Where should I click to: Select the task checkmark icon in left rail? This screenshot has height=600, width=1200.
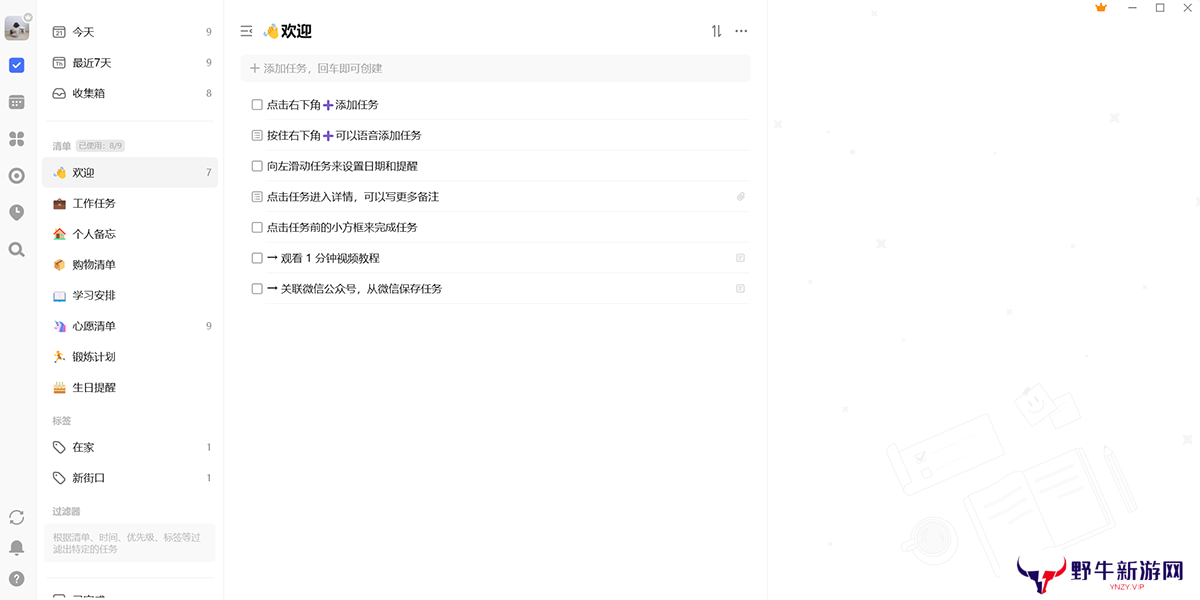(x=17, y=65)
